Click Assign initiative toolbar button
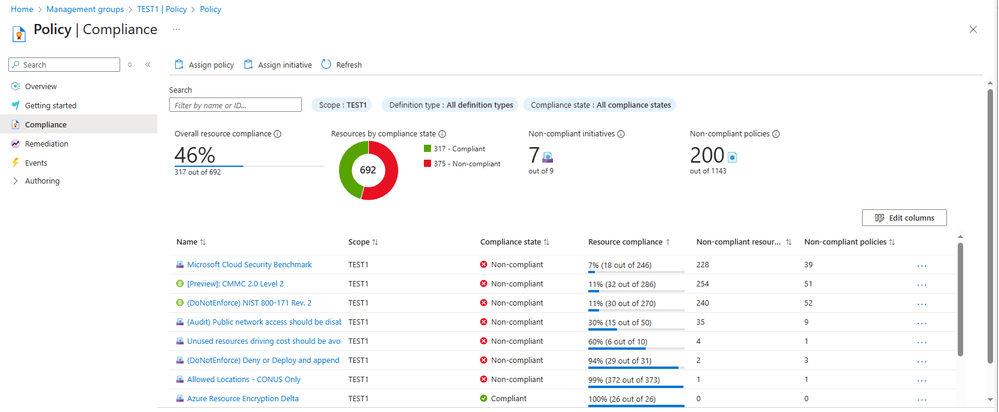 coord(278,65)
